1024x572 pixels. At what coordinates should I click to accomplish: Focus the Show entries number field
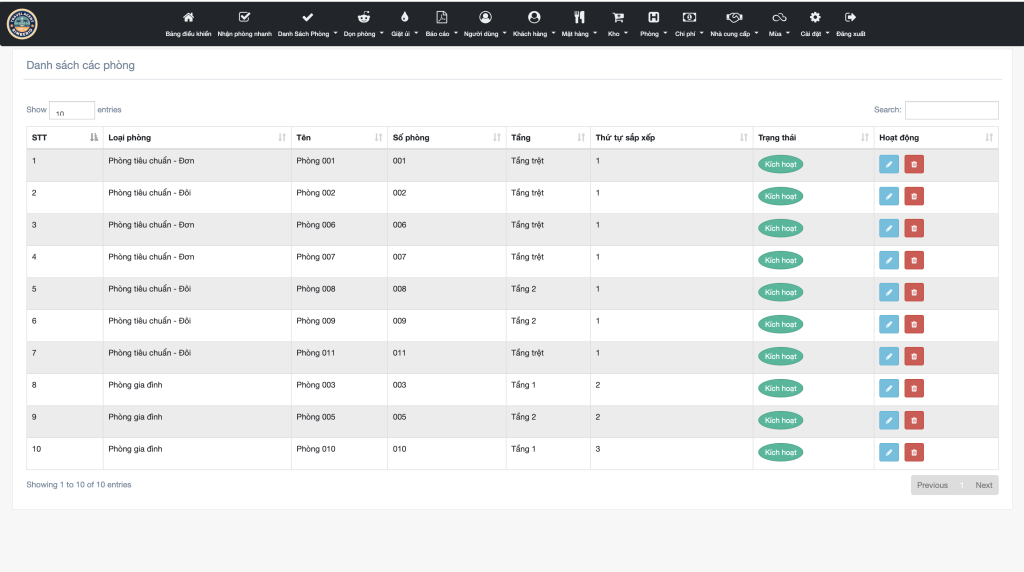tap(72, 110)
